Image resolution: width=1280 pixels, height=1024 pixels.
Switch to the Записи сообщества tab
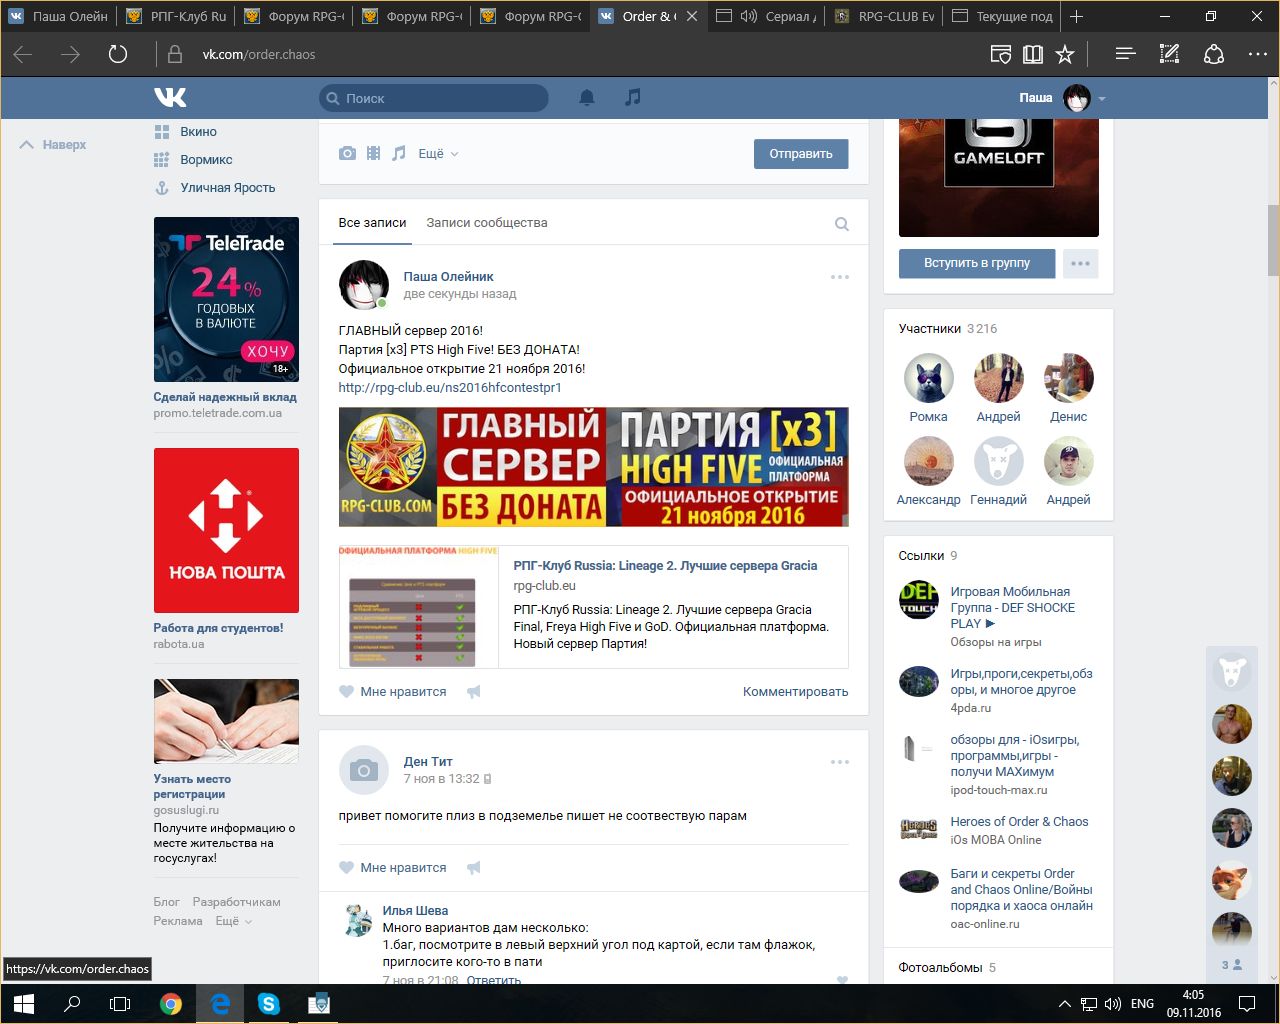(487, 223)
